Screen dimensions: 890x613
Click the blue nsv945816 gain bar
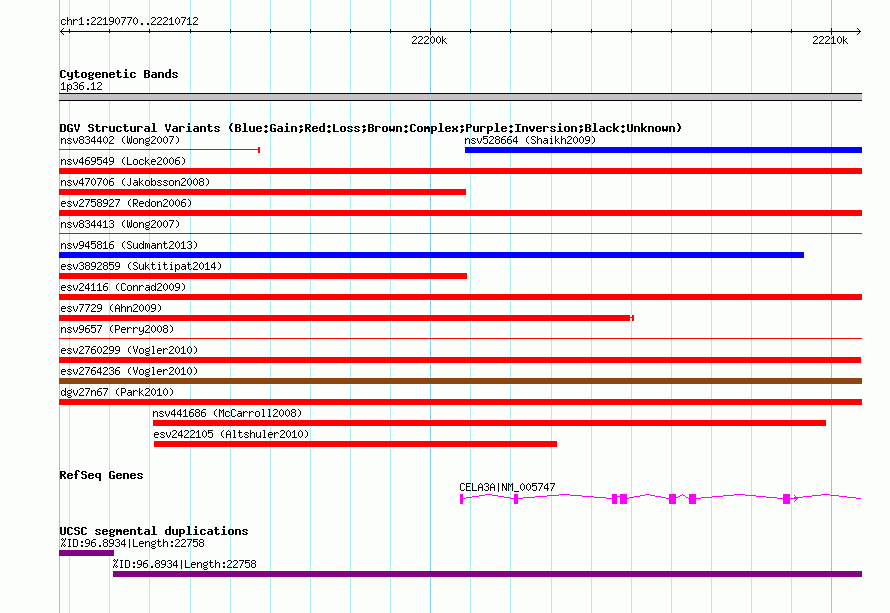431,255
